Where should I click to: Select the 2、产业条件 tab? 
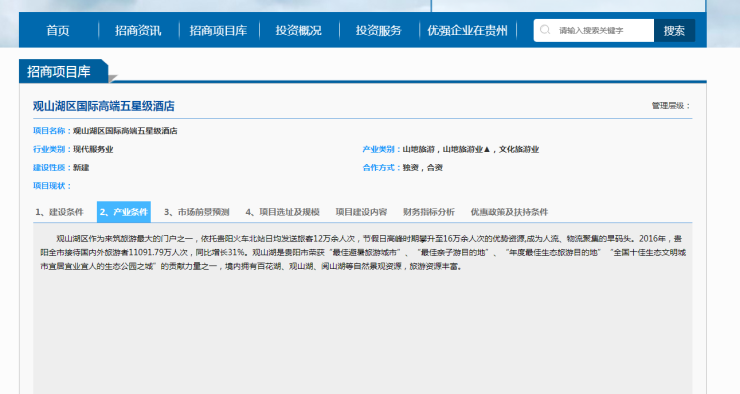click(x=124, y=212)
